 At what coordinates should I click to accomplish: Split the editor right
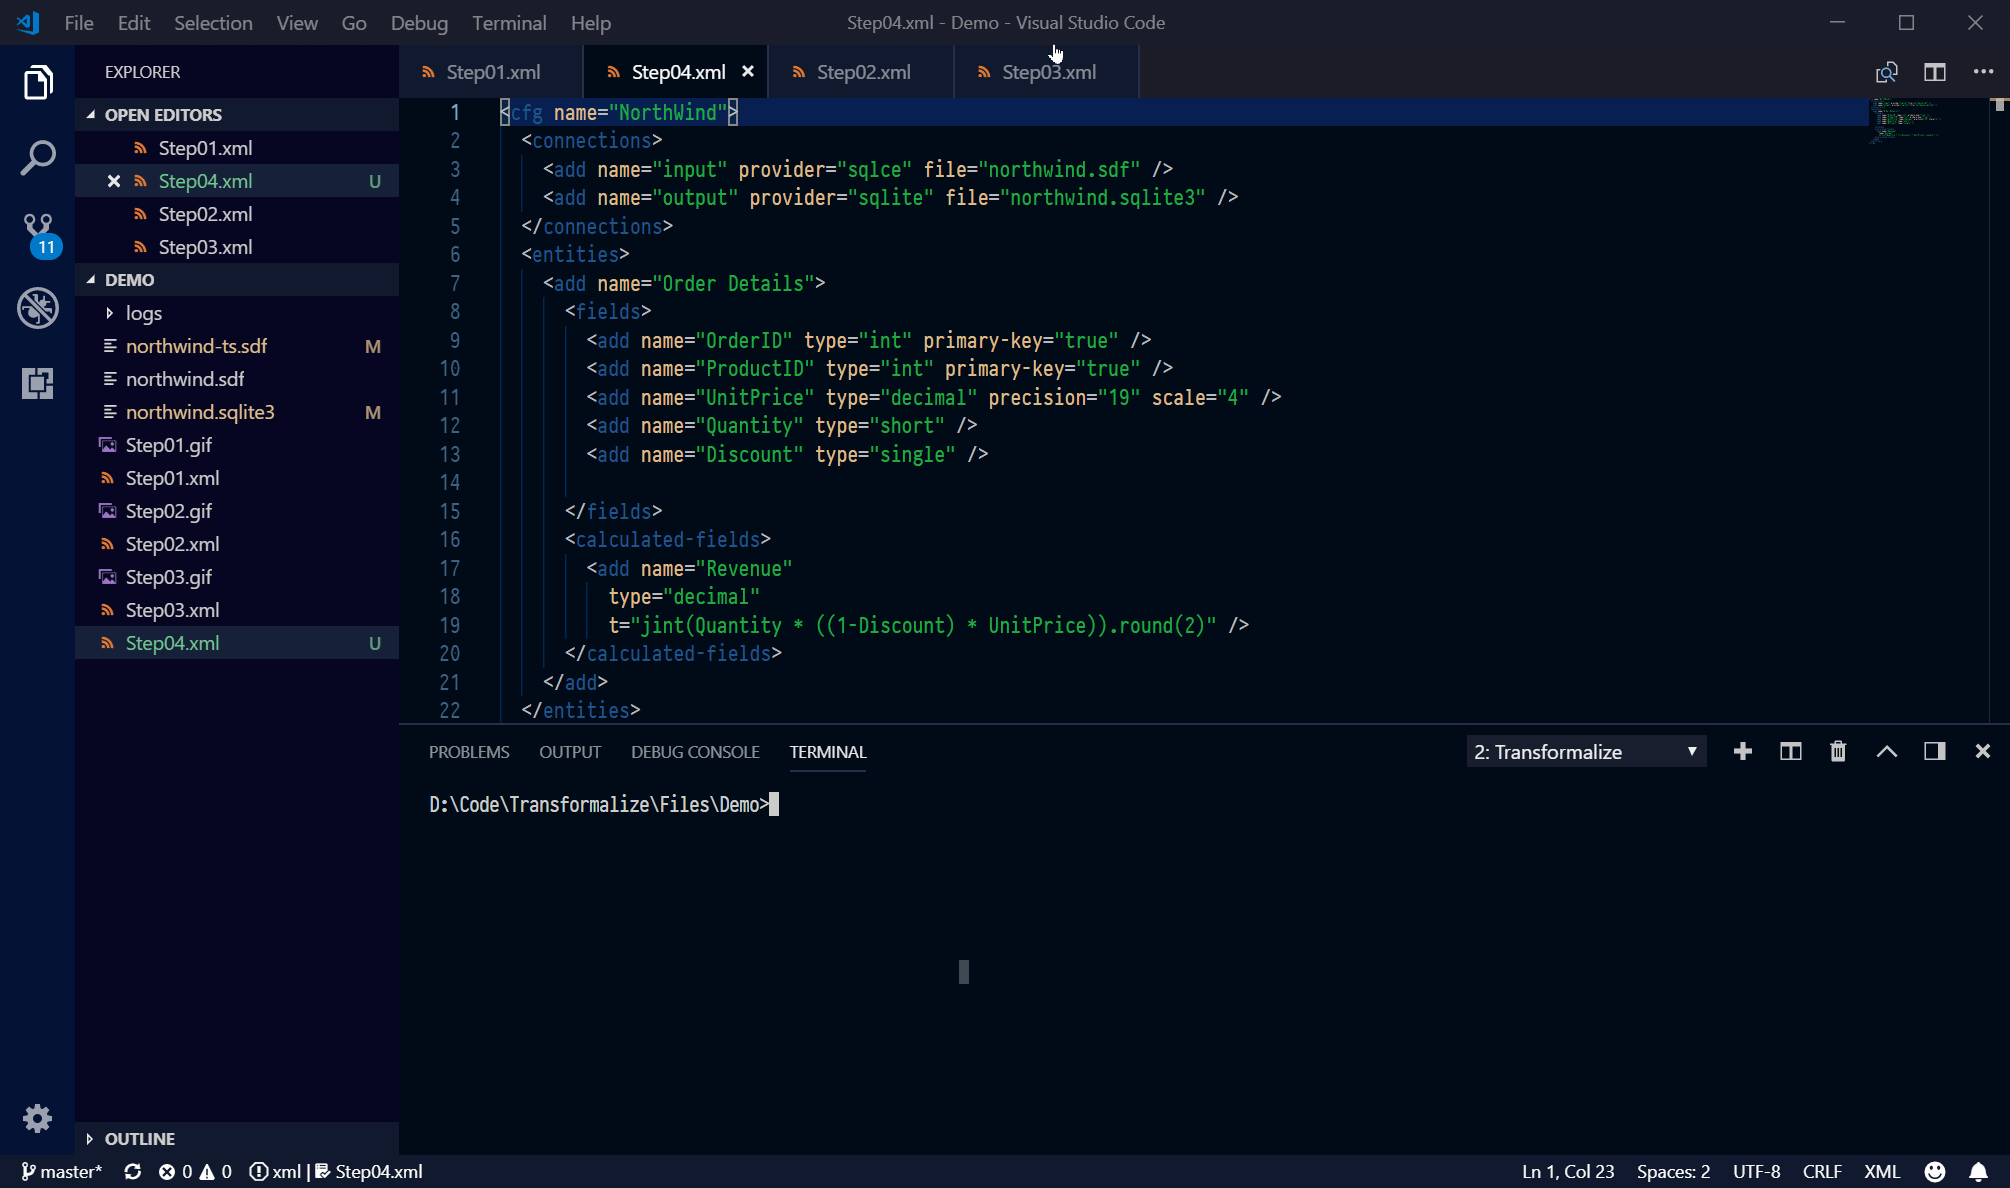1934,72
